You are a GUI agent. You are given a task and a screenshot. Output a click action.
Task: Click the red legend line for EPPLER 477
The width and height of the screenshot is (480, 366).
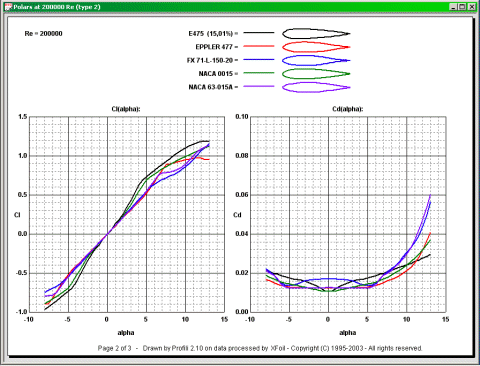(x=259, y=46)
